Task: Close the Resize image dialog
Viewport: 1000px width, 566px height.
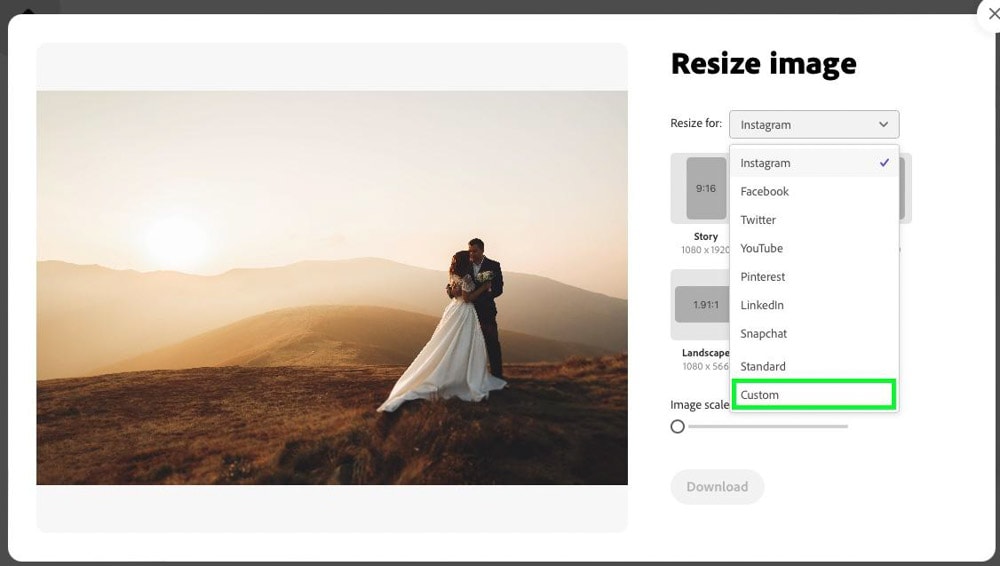Action: click(992, 14)
